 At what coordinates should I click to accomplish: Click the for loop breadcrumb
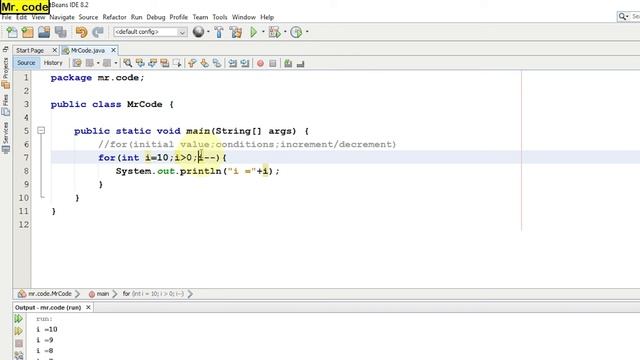pos(153,294)
